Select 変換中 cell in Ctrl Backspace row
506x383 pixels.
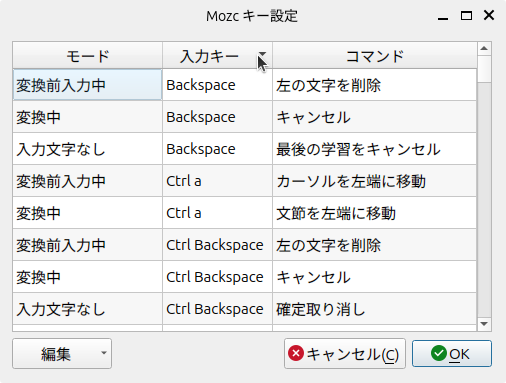click(88, 277)
